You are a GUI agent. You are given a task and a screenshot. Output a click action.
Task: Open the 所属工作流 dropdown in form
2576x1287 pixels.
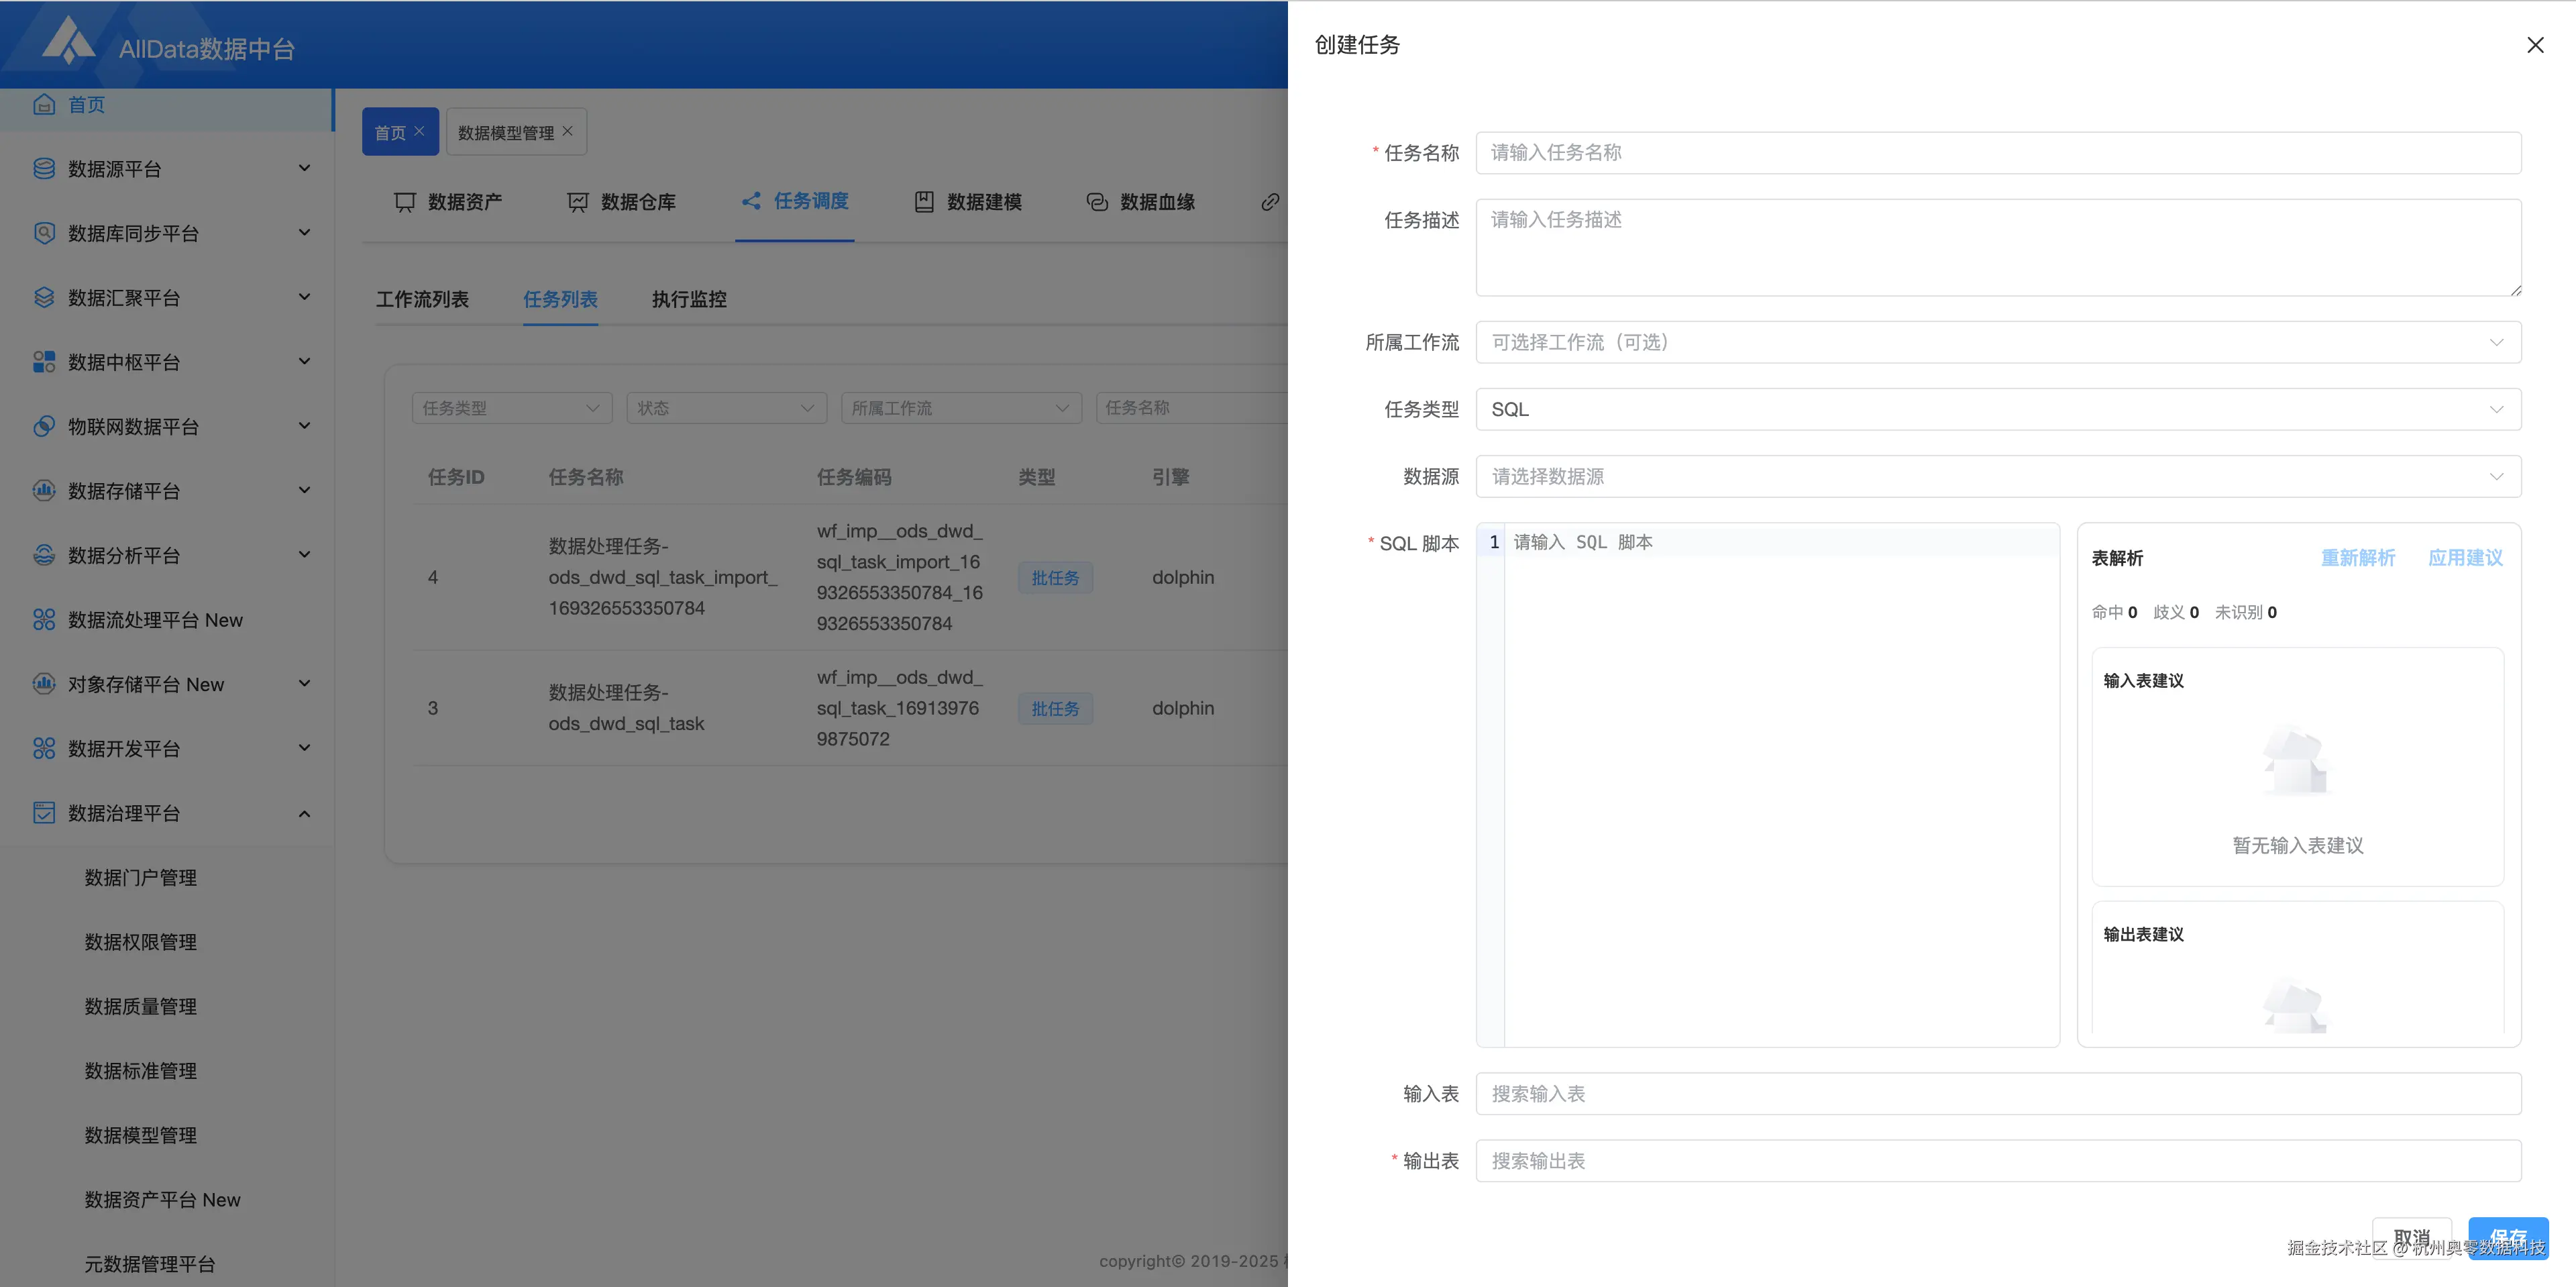[1997, 342]
